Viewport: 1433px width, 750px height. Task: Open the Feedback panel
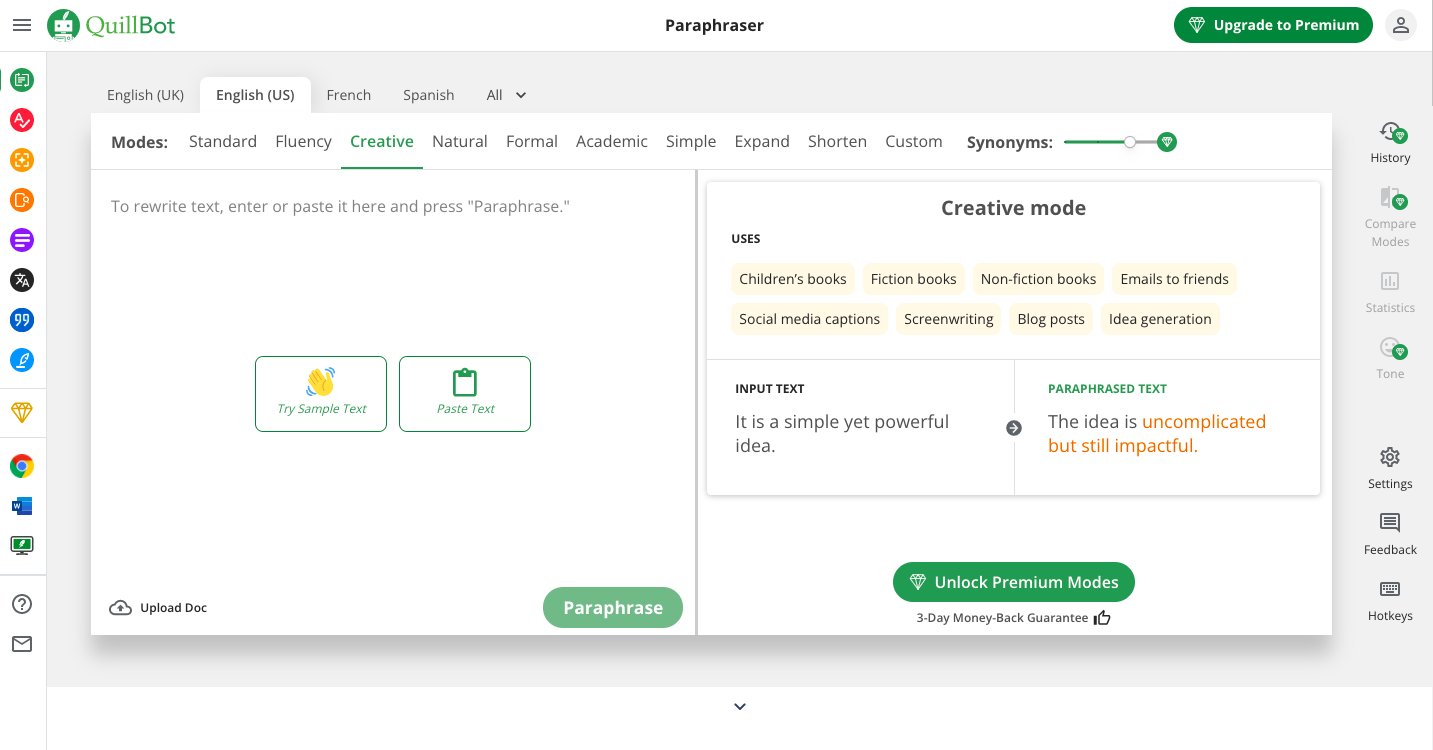pyautogui.click(x=1390, y=534)
